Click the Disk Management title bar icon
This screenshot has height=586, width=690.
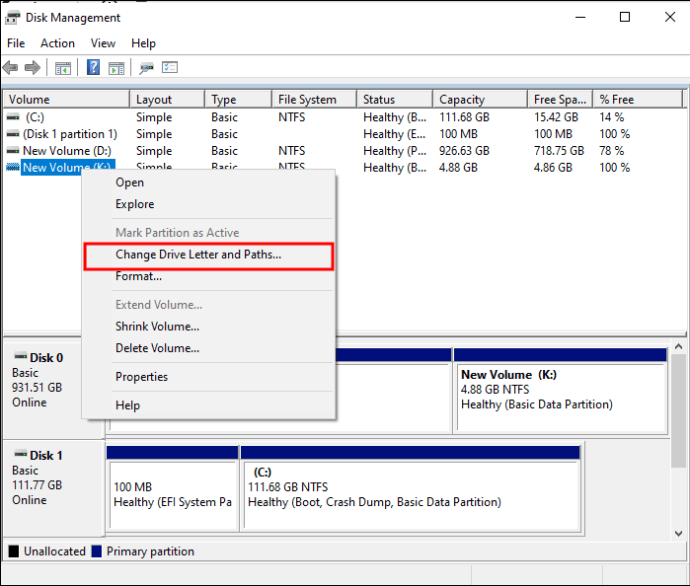[12, 17]
